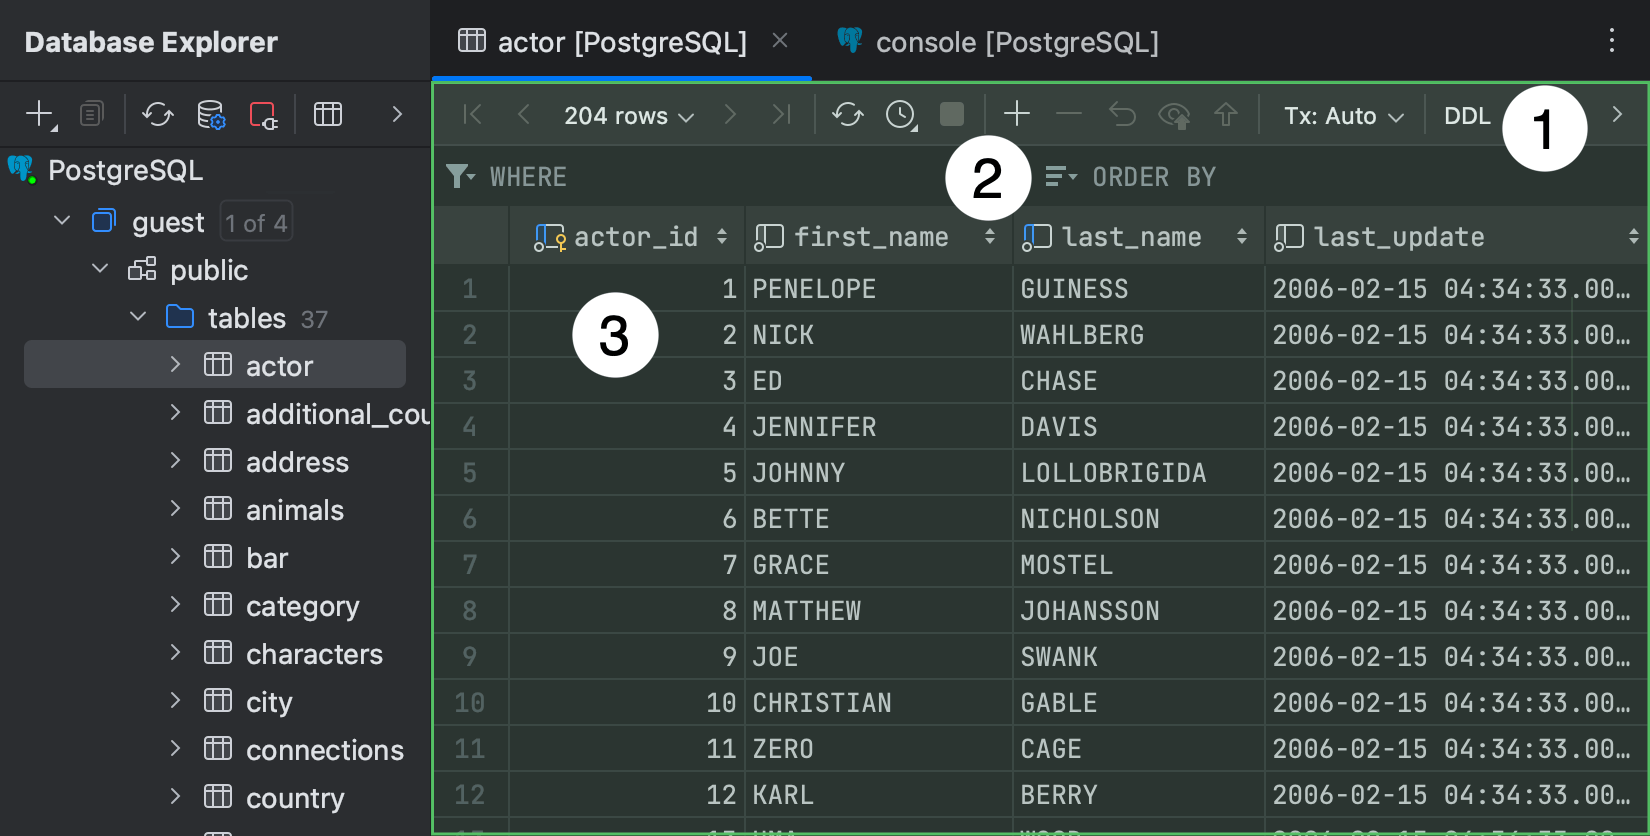Image resolution: width=1650 pixels, height=836 pixels.
Task: Open data source properties
Action: (211, 115)
